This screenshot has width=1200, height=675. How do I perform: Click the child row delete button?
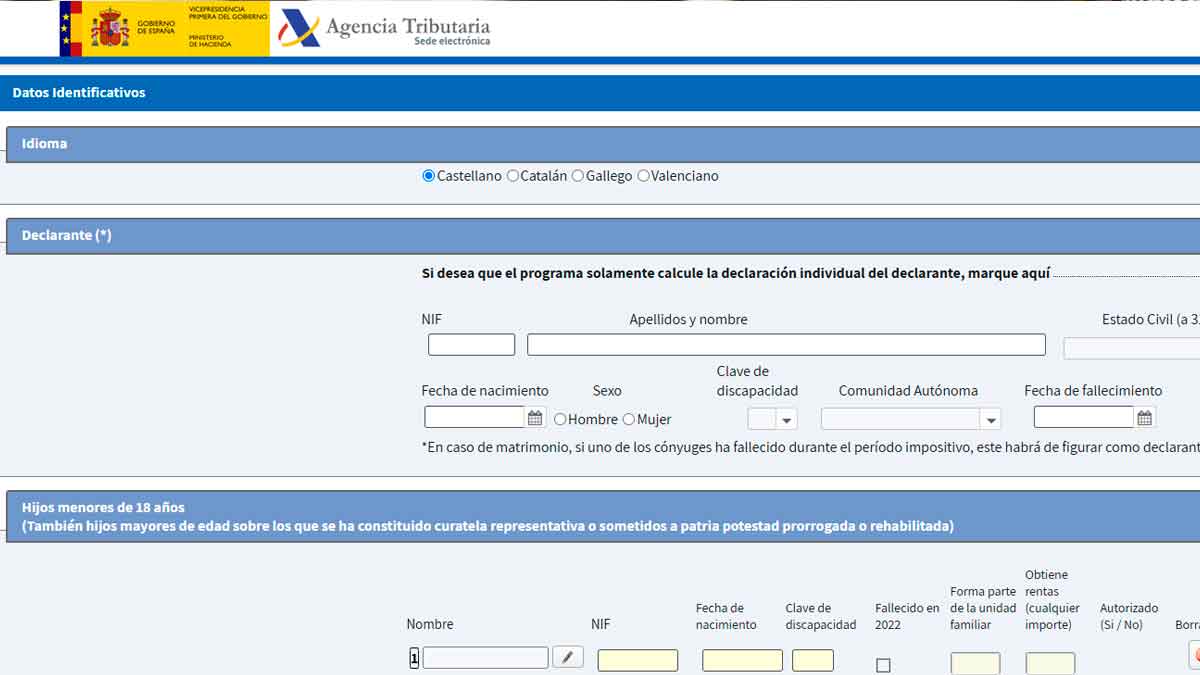[x=1195, y=655]
